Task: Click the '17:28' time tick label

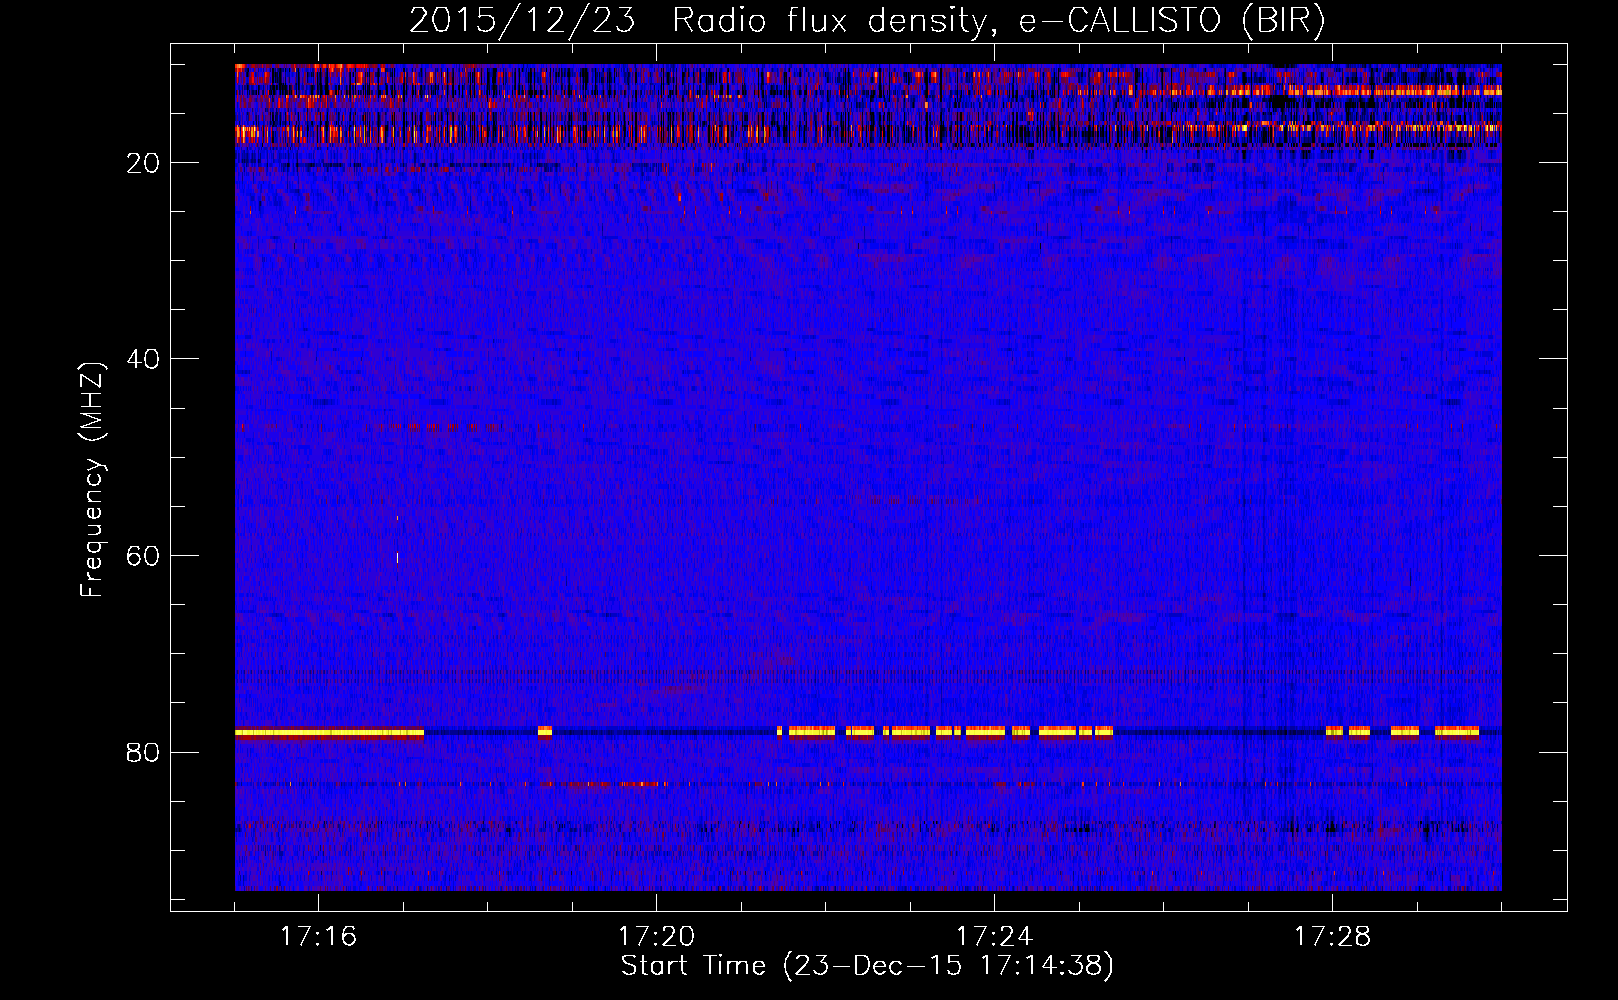Action: 1332,937
